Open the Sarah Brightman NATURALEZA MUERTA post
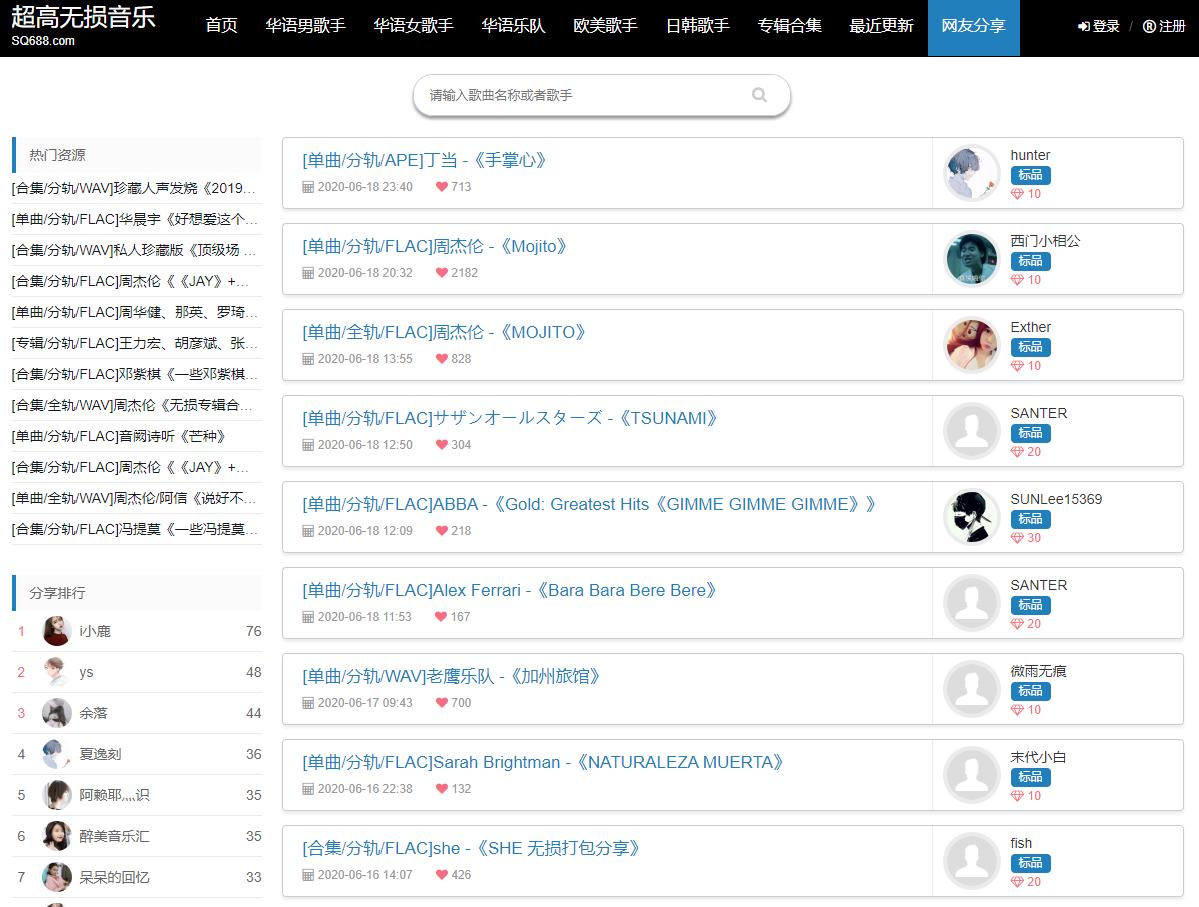1199x907 pixels. pyautogui.click(x=543, y=762)
